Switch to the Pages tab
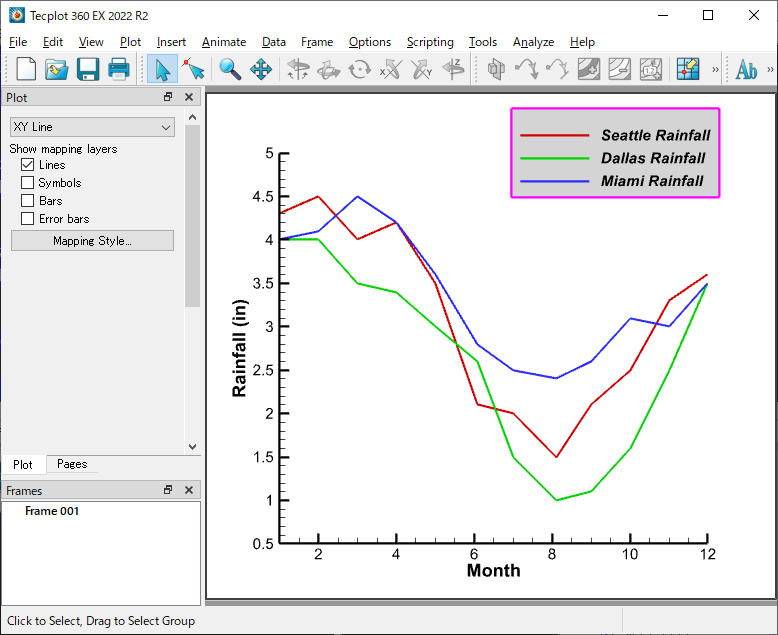The height and width of the screenshot is (635, 778). pyautogui.click(x=72, y=464)
